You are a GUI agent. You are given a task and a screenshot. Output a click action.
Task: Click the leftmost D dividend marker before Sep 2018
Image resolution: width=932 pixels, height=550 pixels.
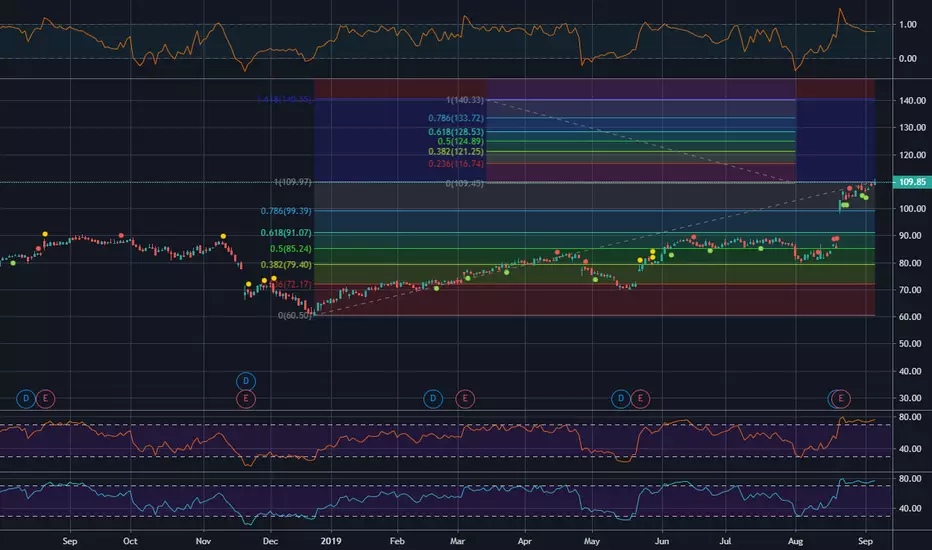coord(26,399)
